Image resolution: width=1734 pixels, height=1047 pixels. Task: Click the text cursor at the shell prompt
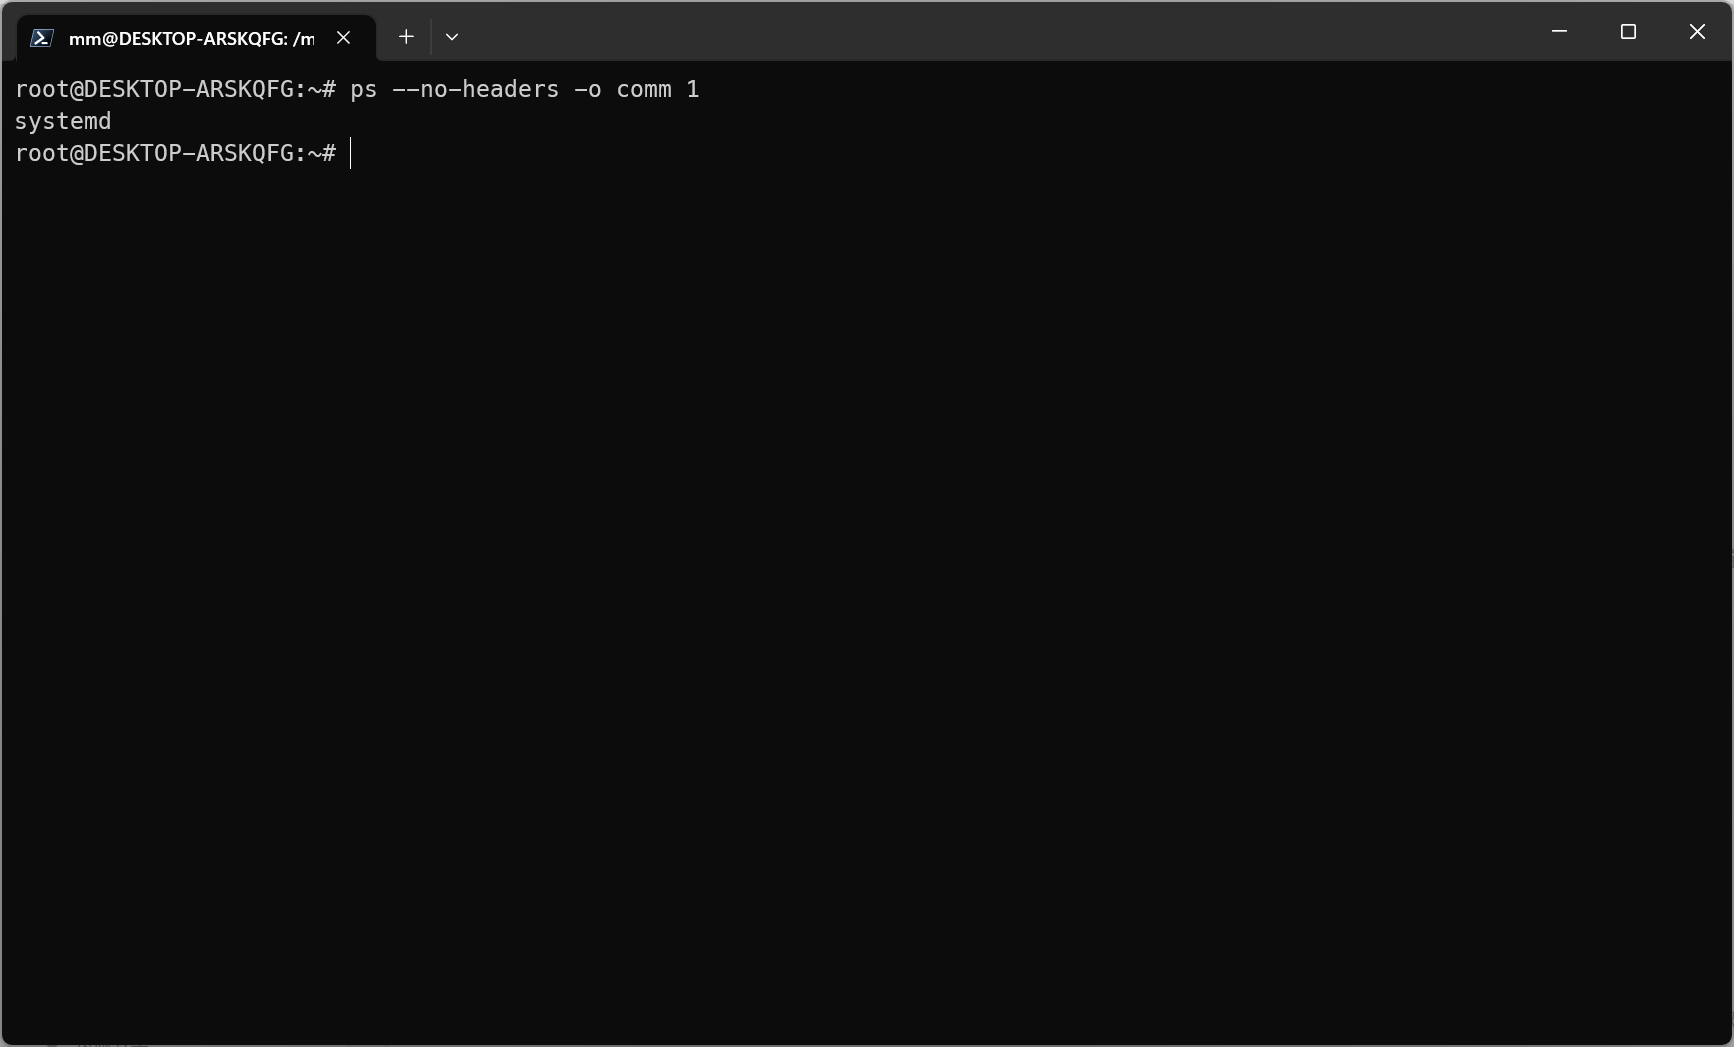pyautogui.click(x=352, y=154)
